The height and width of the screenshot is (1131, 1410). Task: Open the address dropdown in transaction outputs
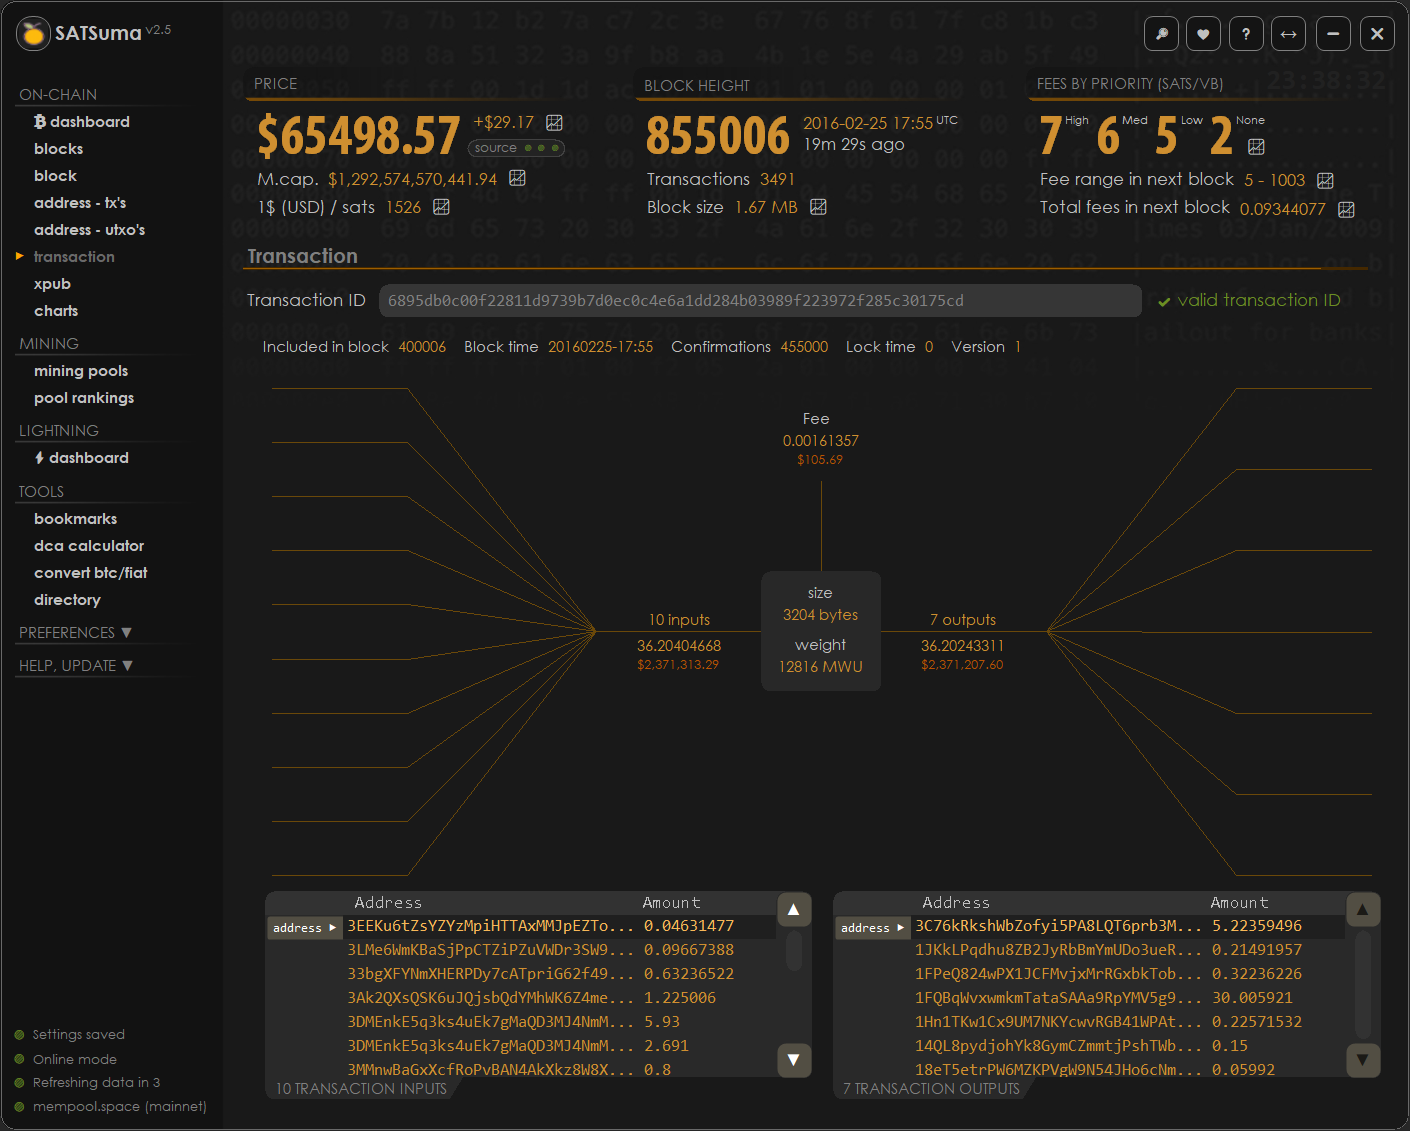point(872,928)
